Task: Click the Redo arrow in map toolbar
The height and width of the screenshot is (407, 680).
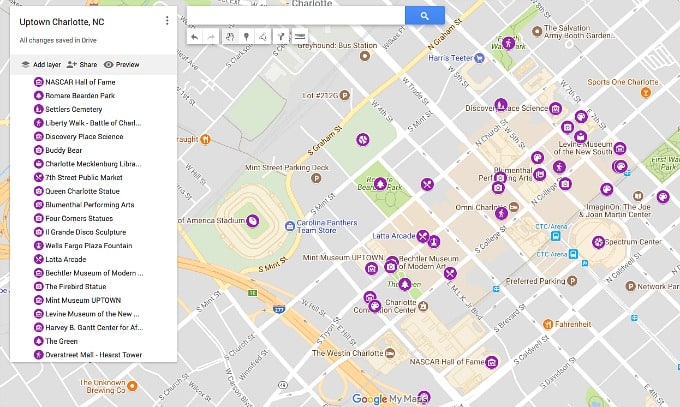Action: tap(211, 37)
